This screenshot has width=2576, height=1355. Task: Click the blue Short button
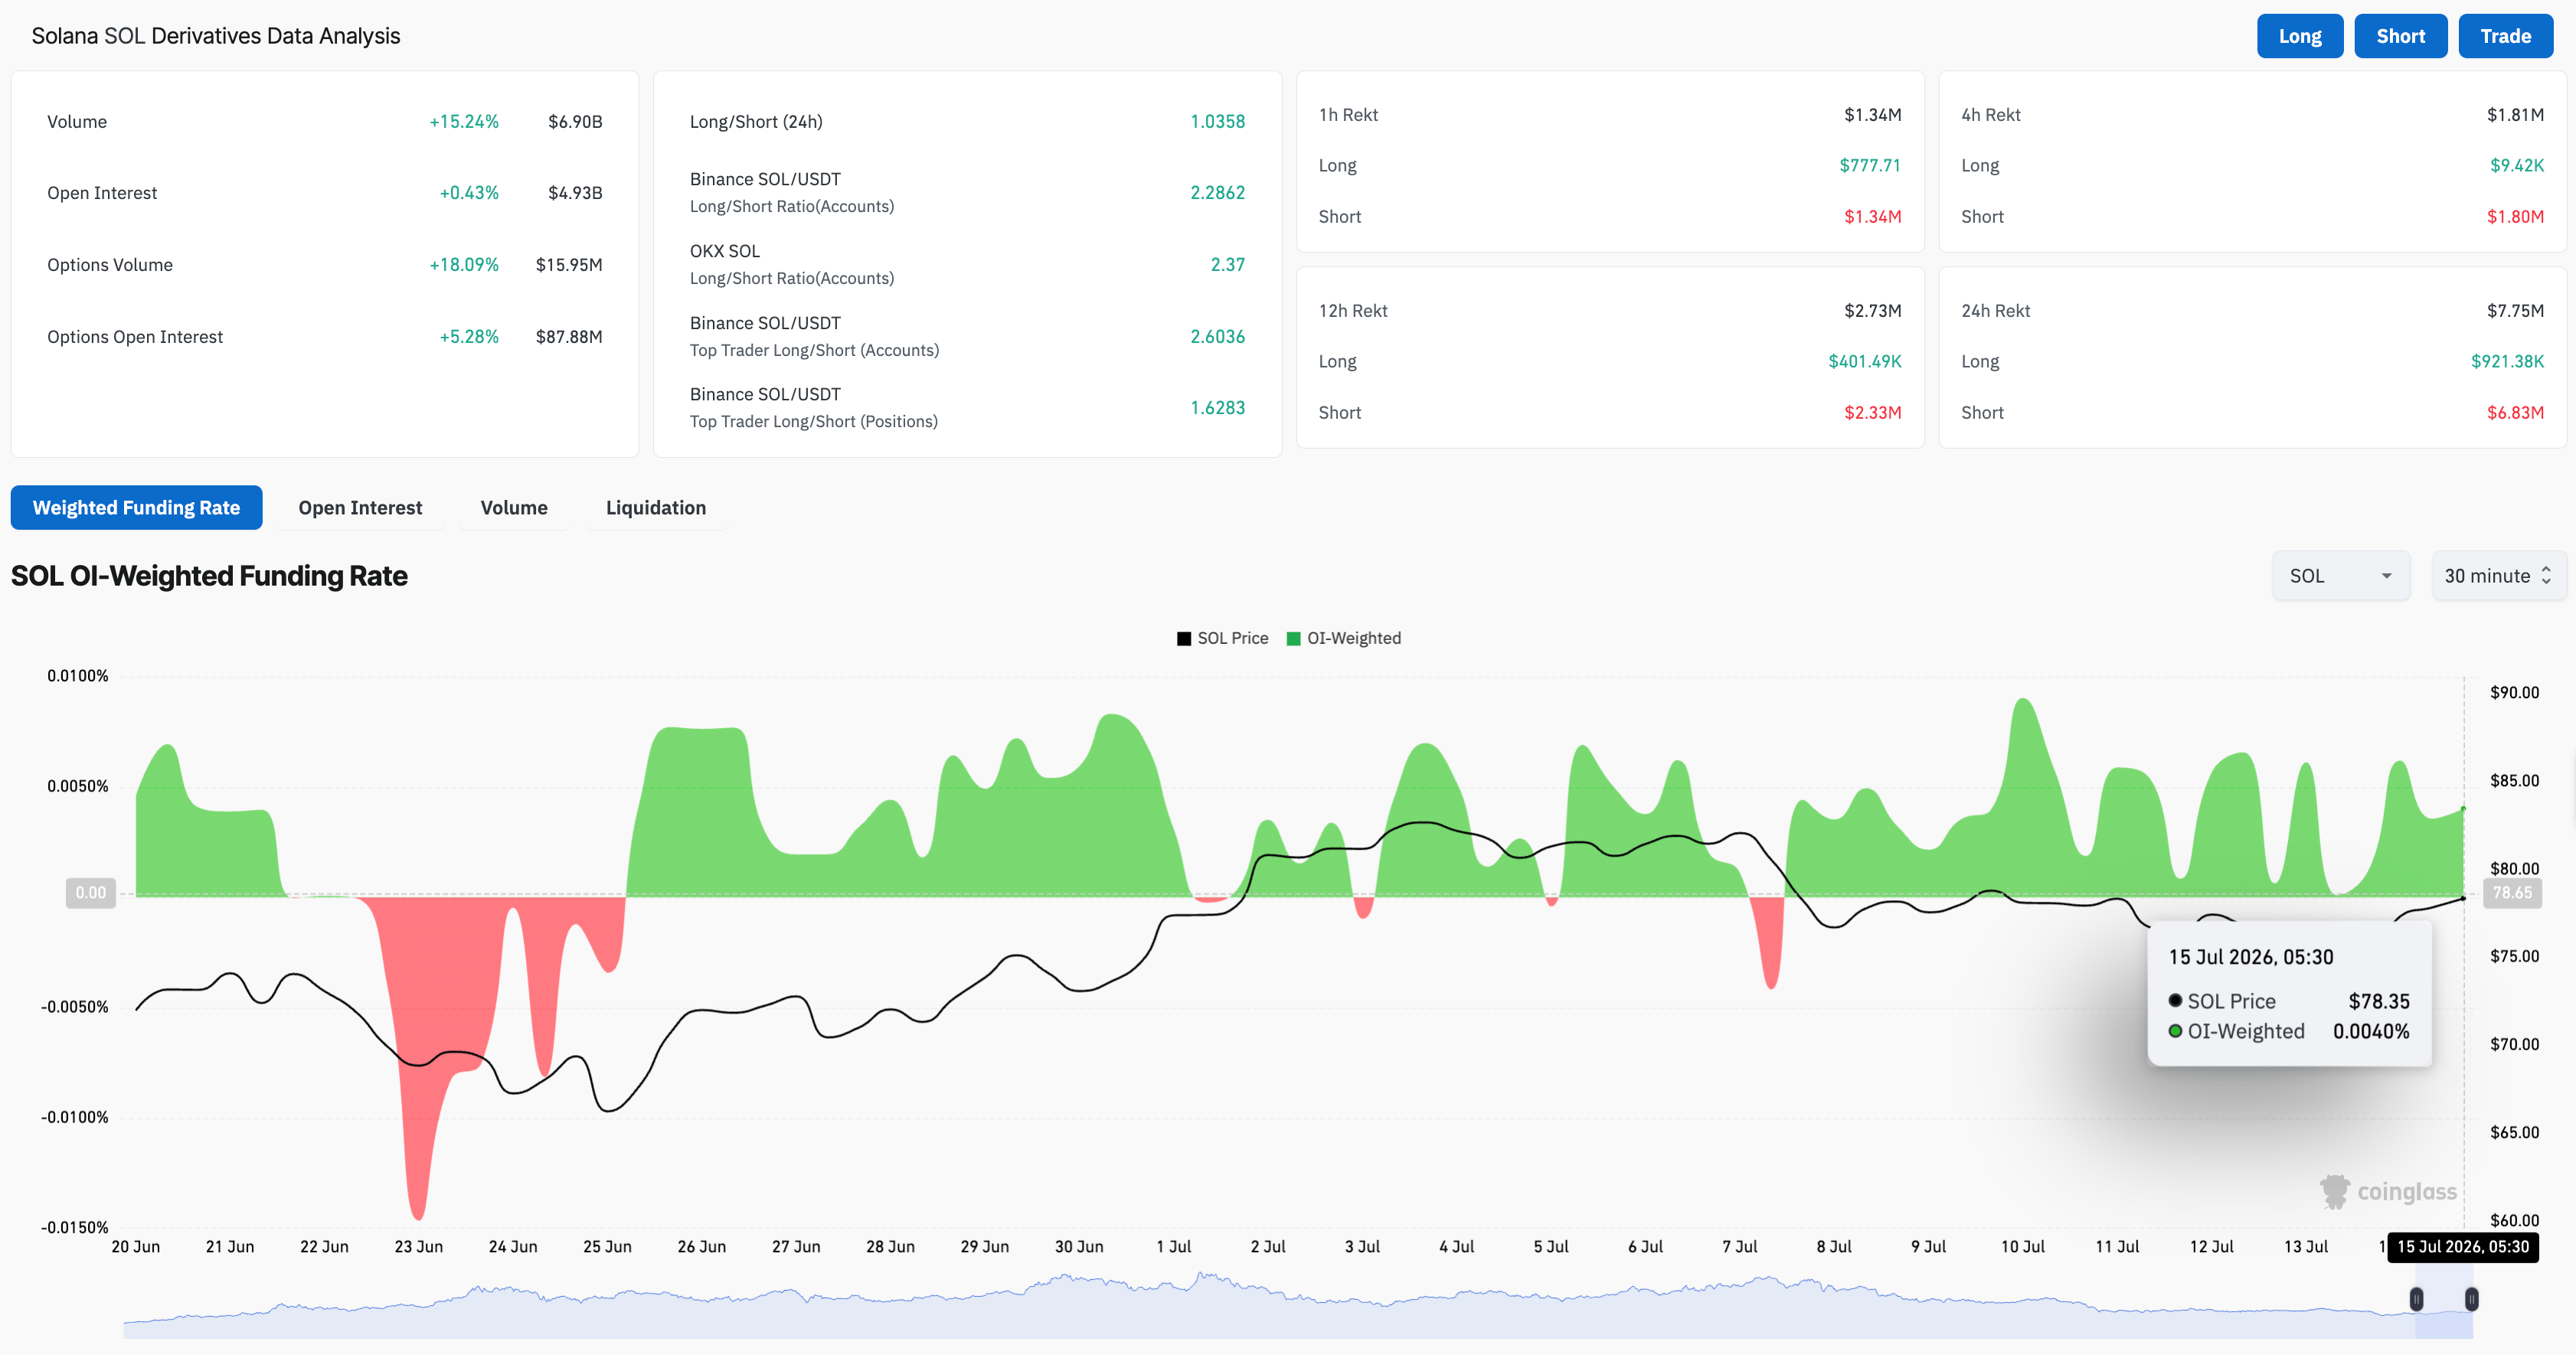pyautogui.click(x=2400, y=36)
